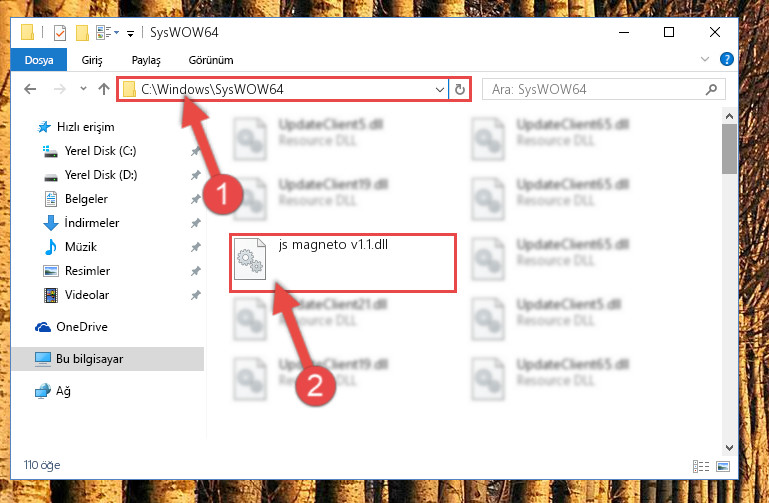The image size is (769, 503).
Task: Unpin Yerel Disk (C:) pin icon
Action: pos(196,151)
